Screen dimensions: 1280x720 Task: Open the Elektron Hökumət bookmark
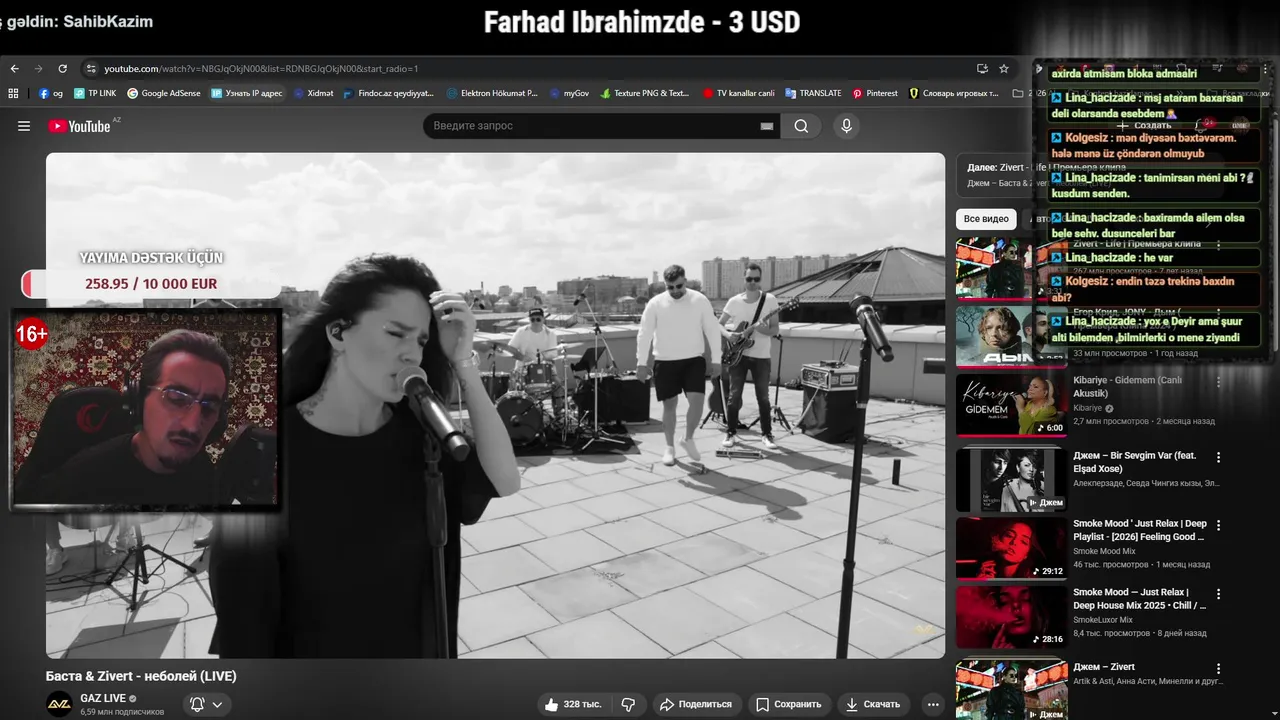[x=492, y=93]
